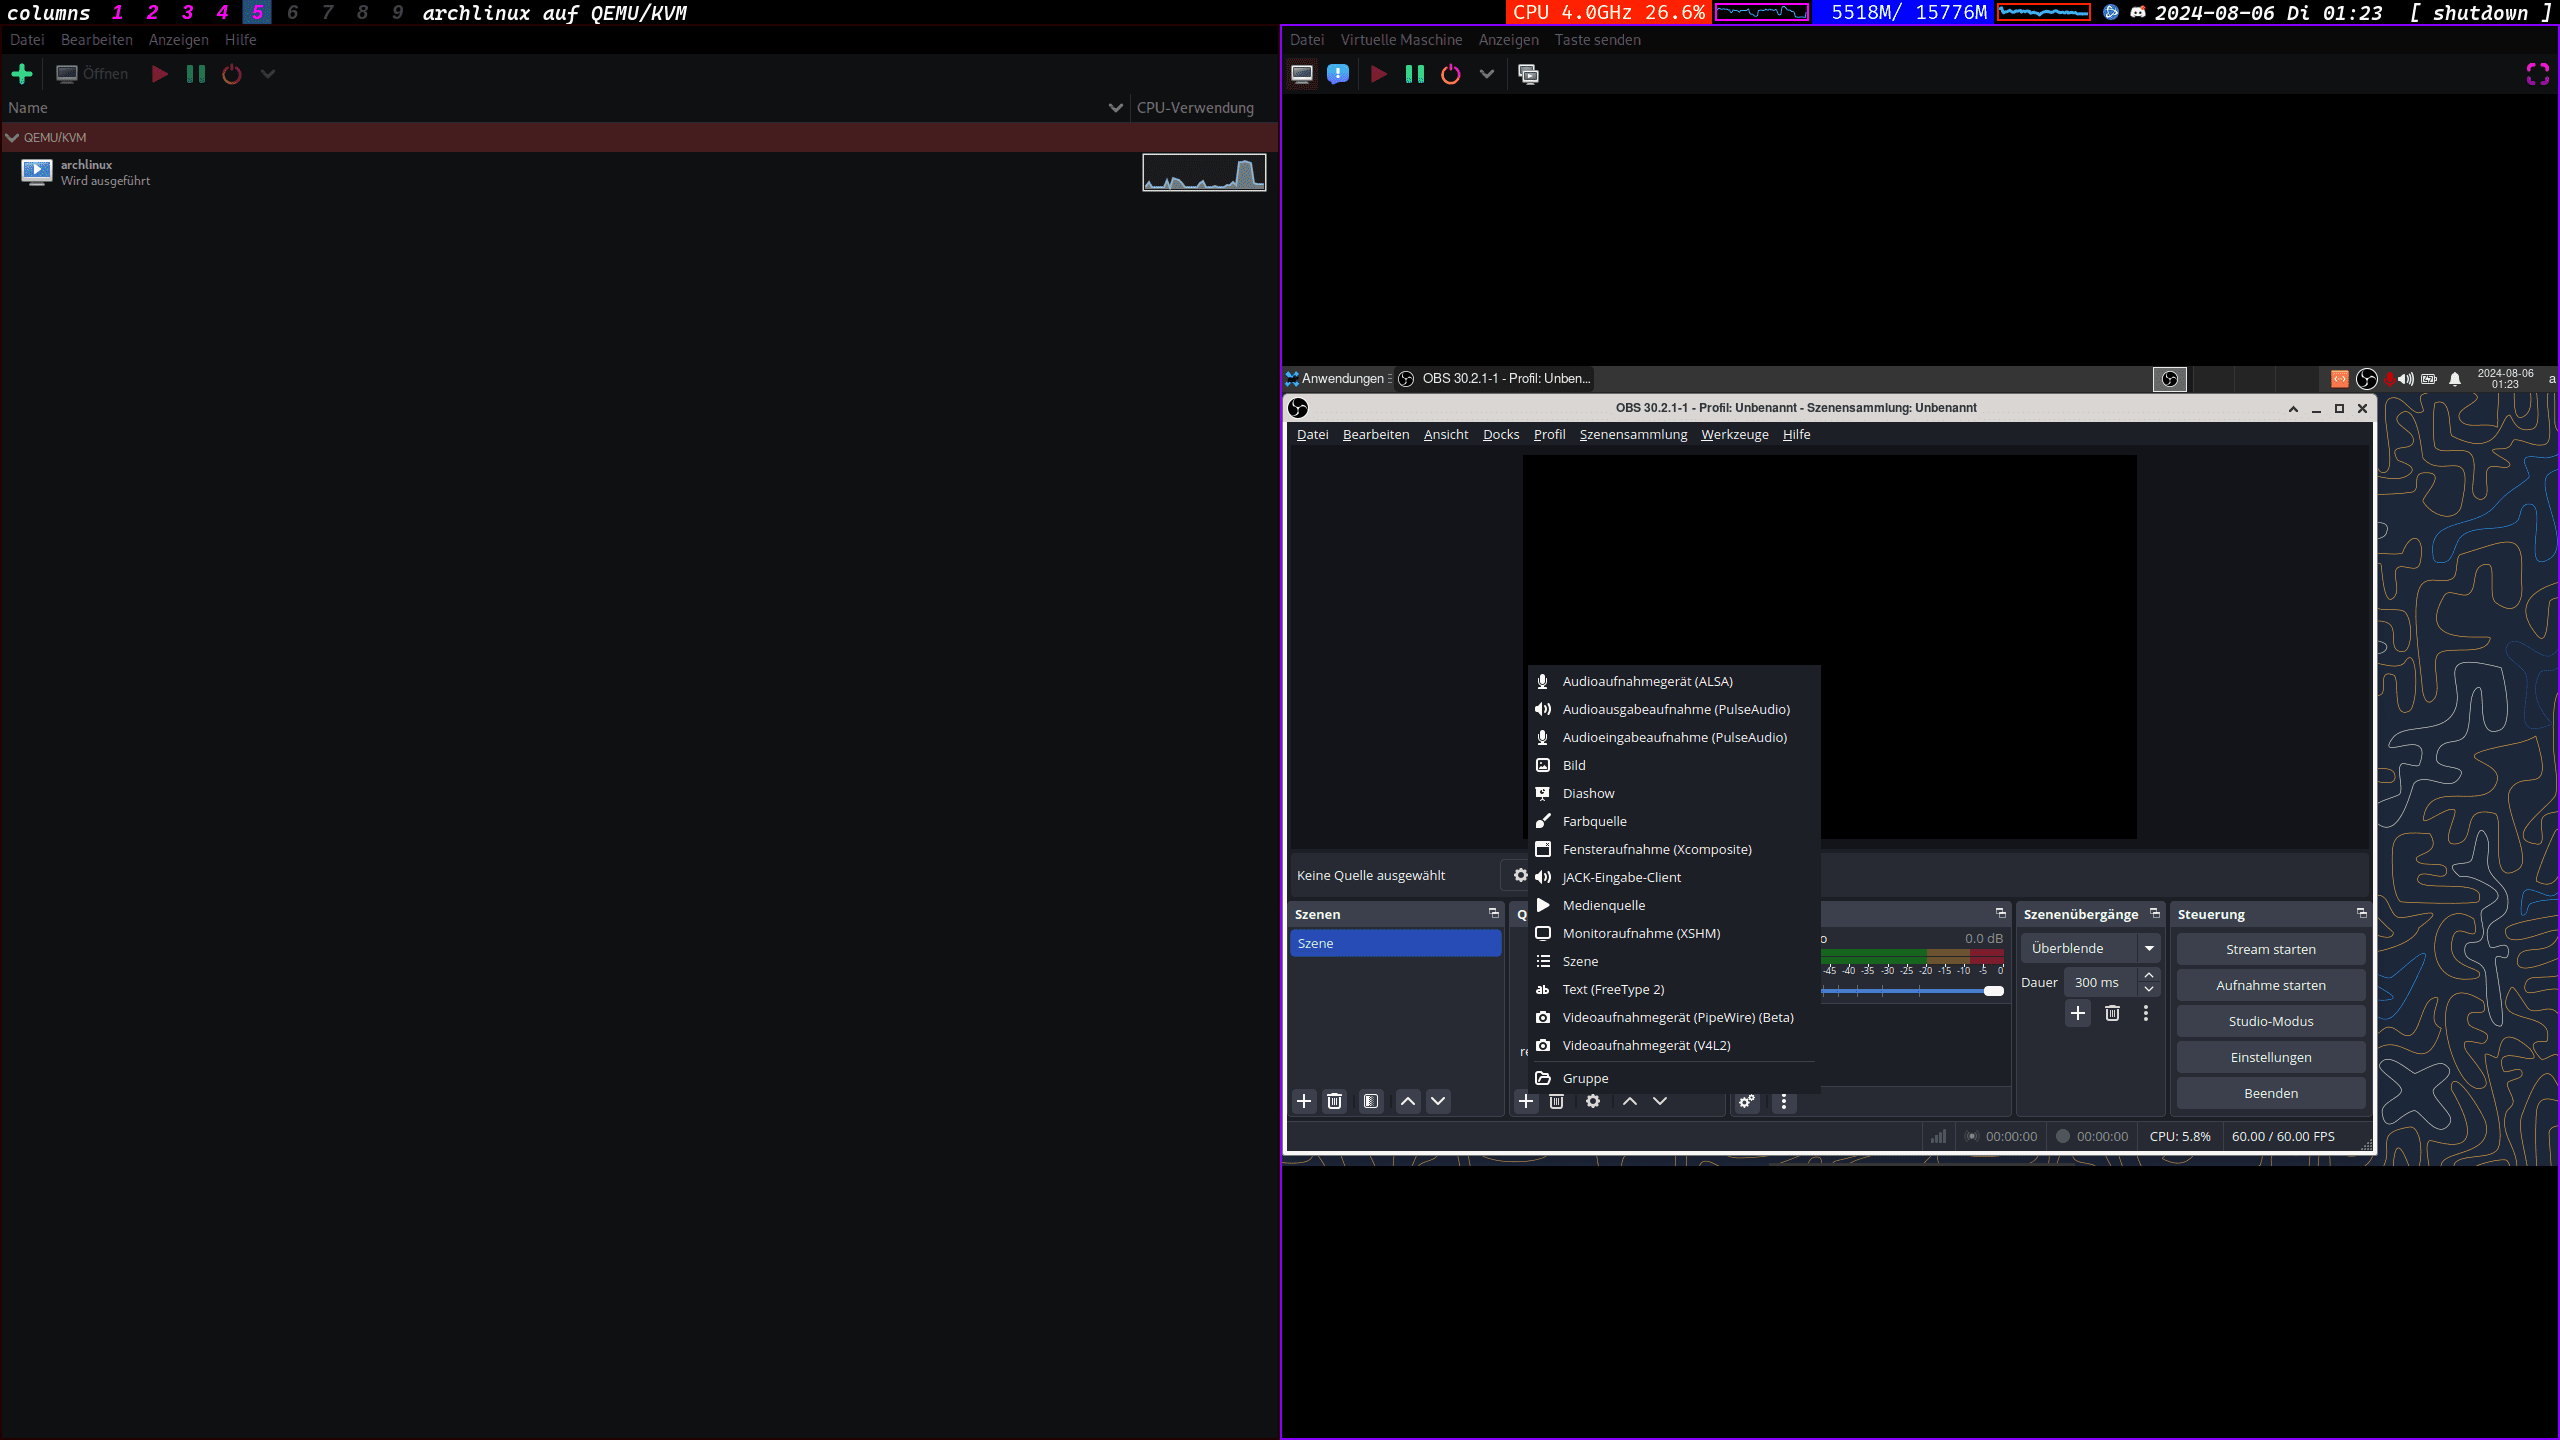2560x1440 pixels.
Task: Show graphical console in VM viewer
Action: [x=1302, y=74]
